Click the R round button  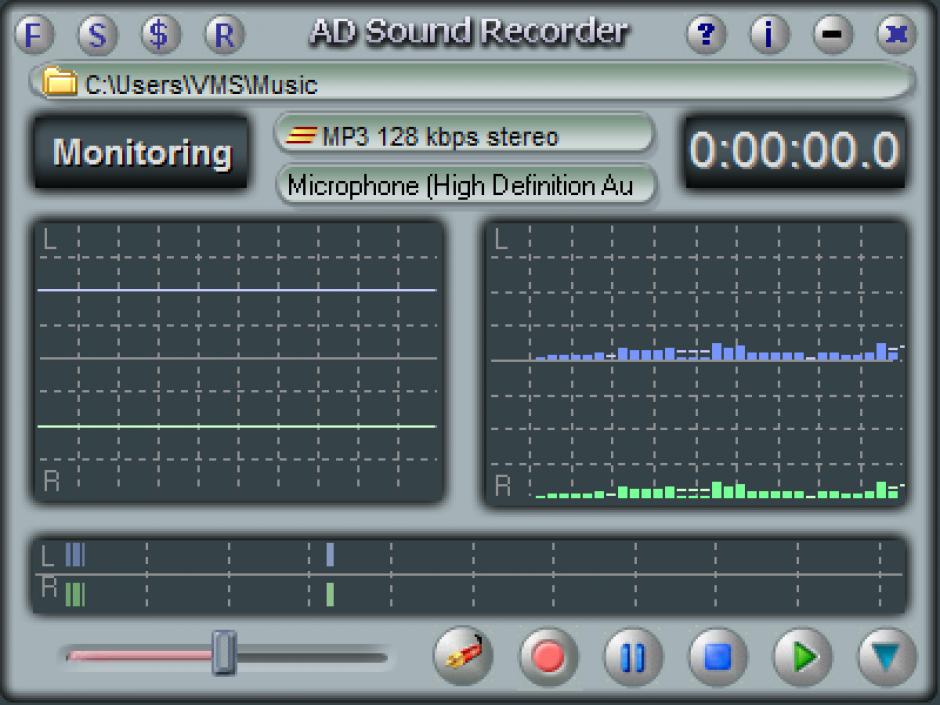225,35
